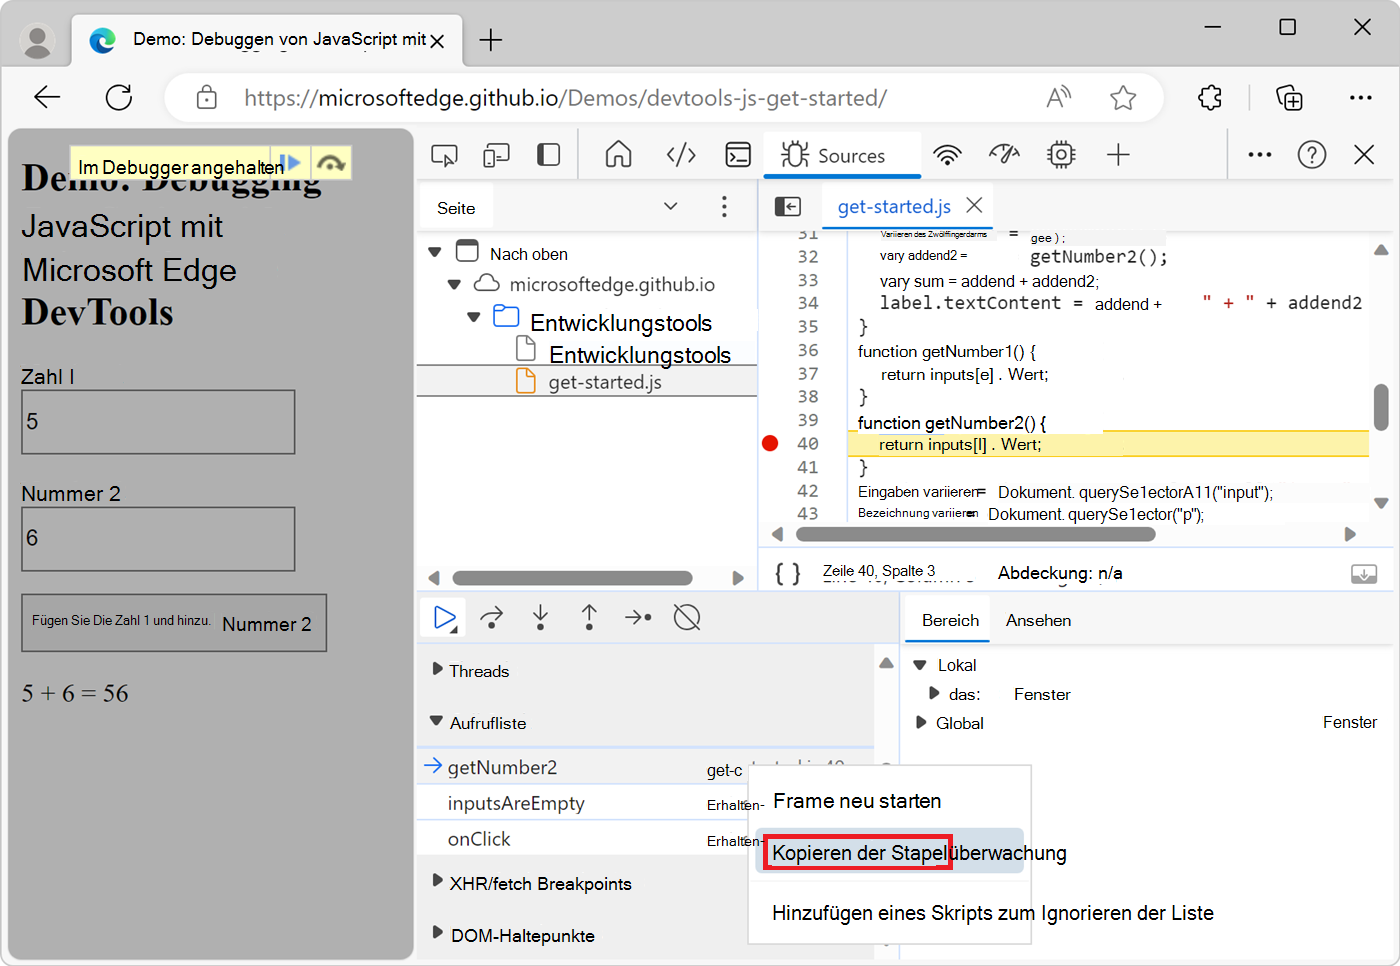Switch to the Ansehen tab
This screenshot has height=966, width=1400.
click(1038, 620)
